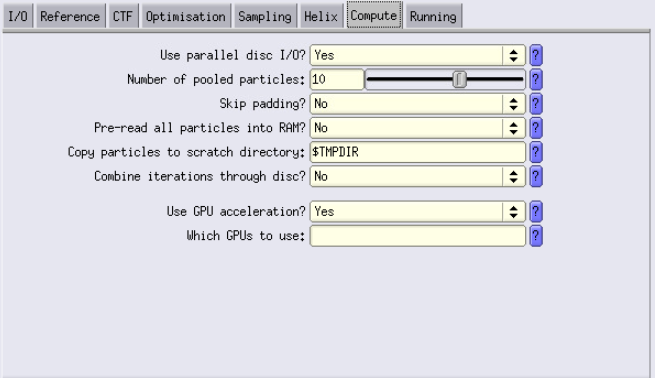The width and height of the screenshot is (655, 378).
Task: Open help for Copy particles to scratch directory
Action: (536, 152)
